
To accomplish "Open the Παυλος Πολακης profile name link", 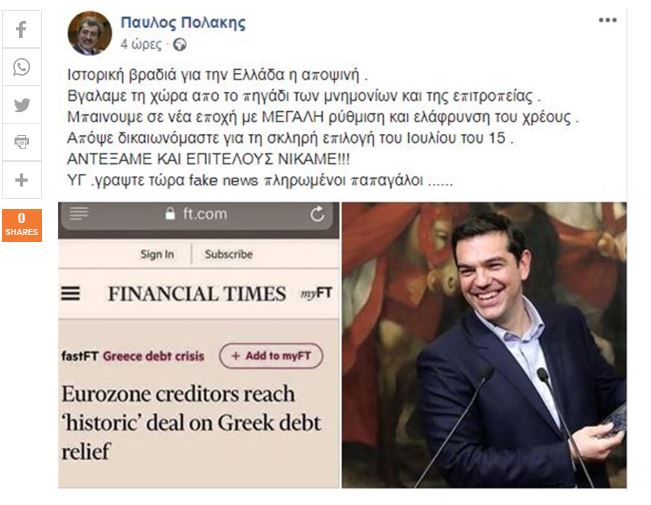I will (x=183, y=22).
